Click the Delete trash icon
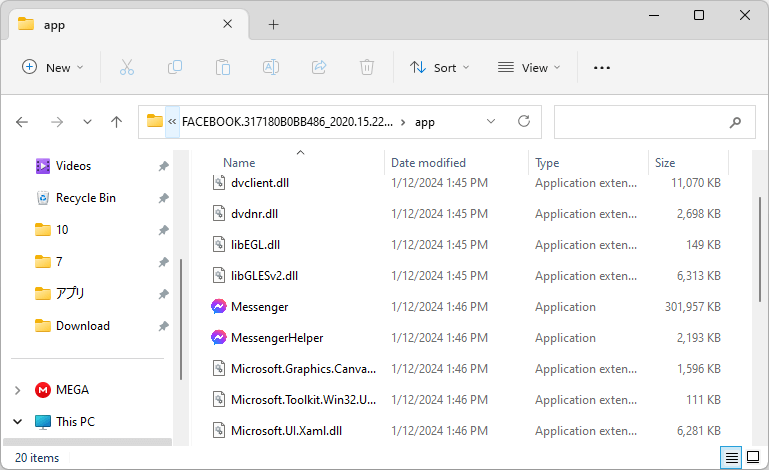This screenshot has height=470, width=769. pos(367,67)
